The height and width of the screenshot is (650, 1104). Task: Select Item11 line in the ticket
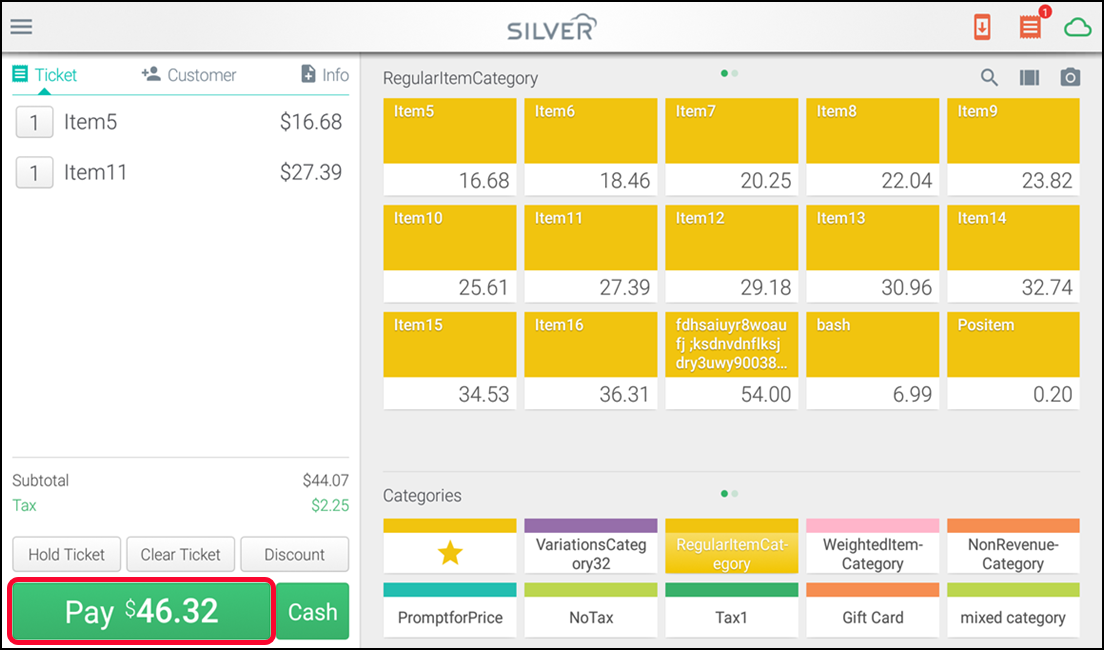180,173
